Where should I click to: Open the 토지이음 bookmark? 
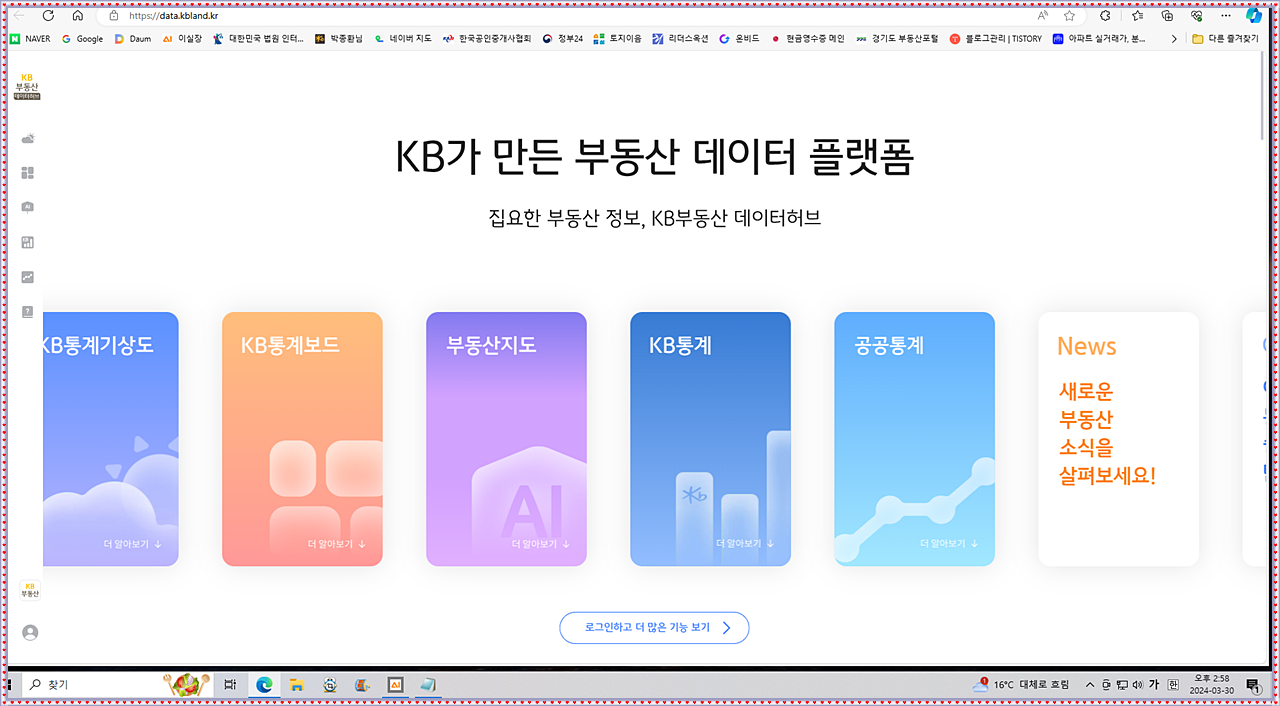pos(617,39)
